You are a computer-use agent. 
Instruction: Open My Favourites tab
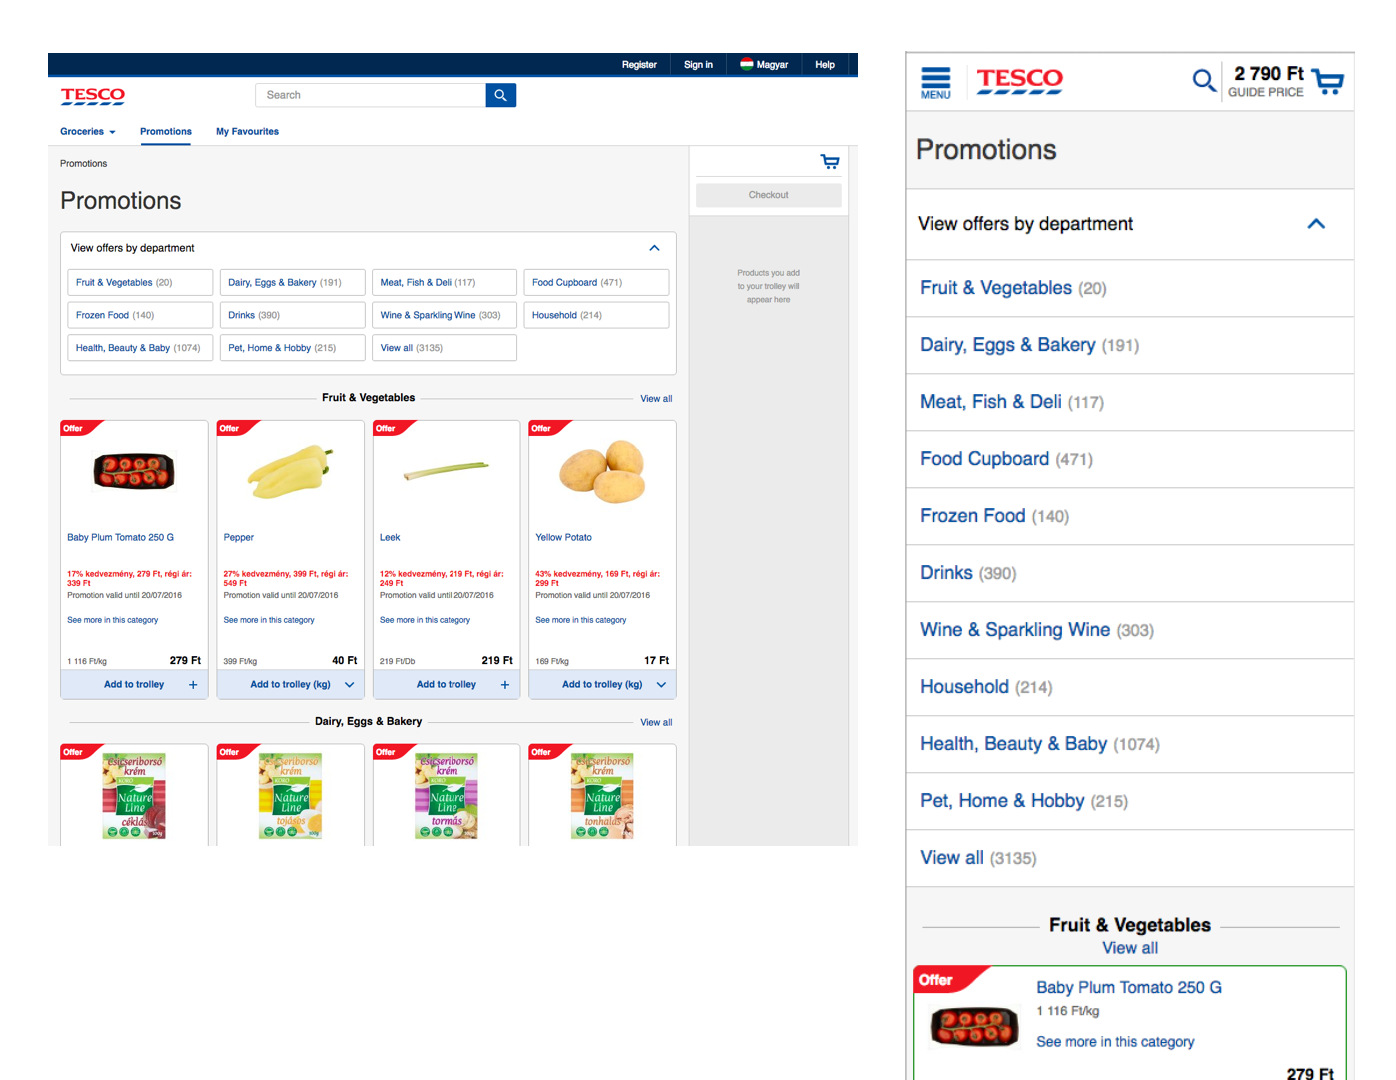[247, 132]
